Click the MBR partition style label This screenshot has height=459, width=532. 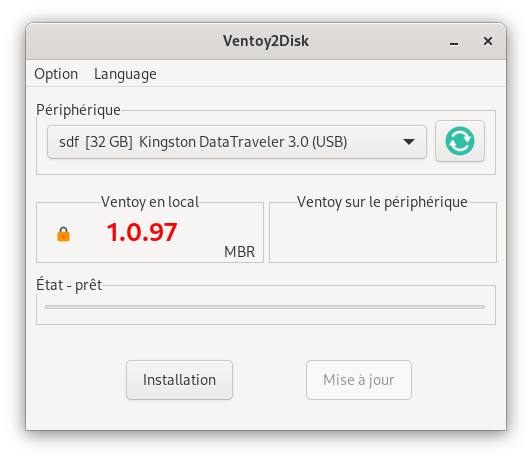(x=239, y=252)
